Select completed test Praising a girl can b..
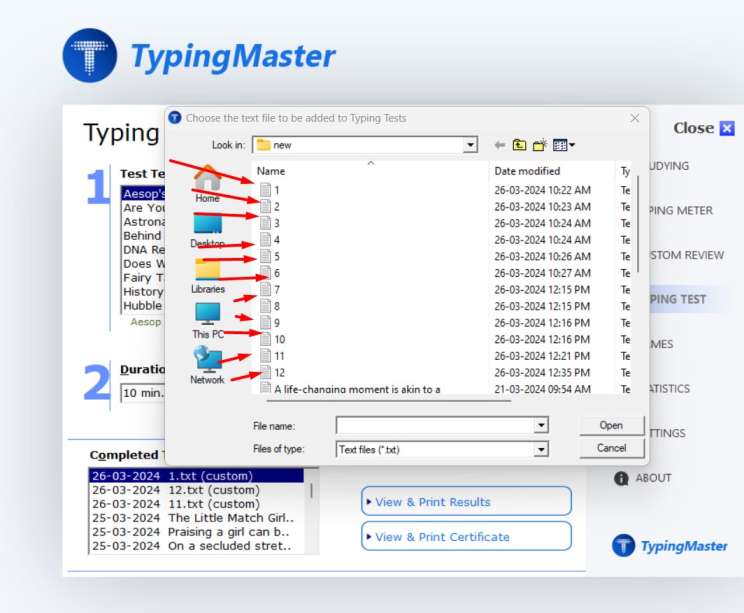 click(x=196, y=532)
